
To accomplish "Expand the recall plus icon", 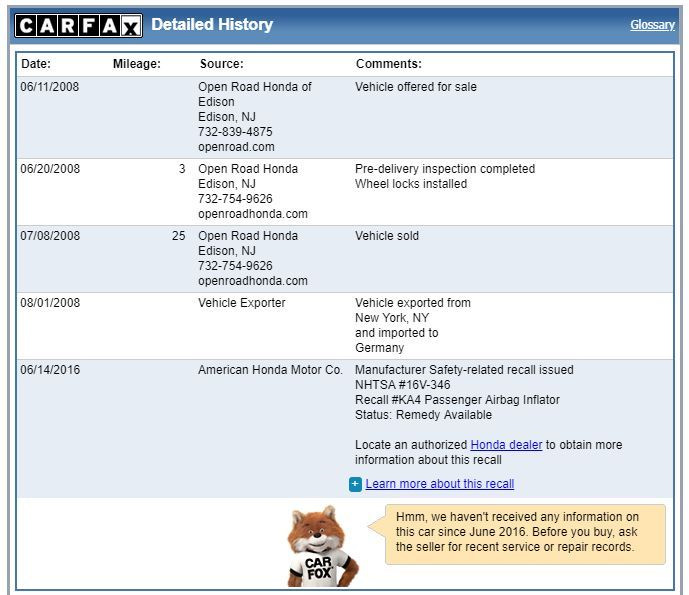I will [x=355, y=484].
